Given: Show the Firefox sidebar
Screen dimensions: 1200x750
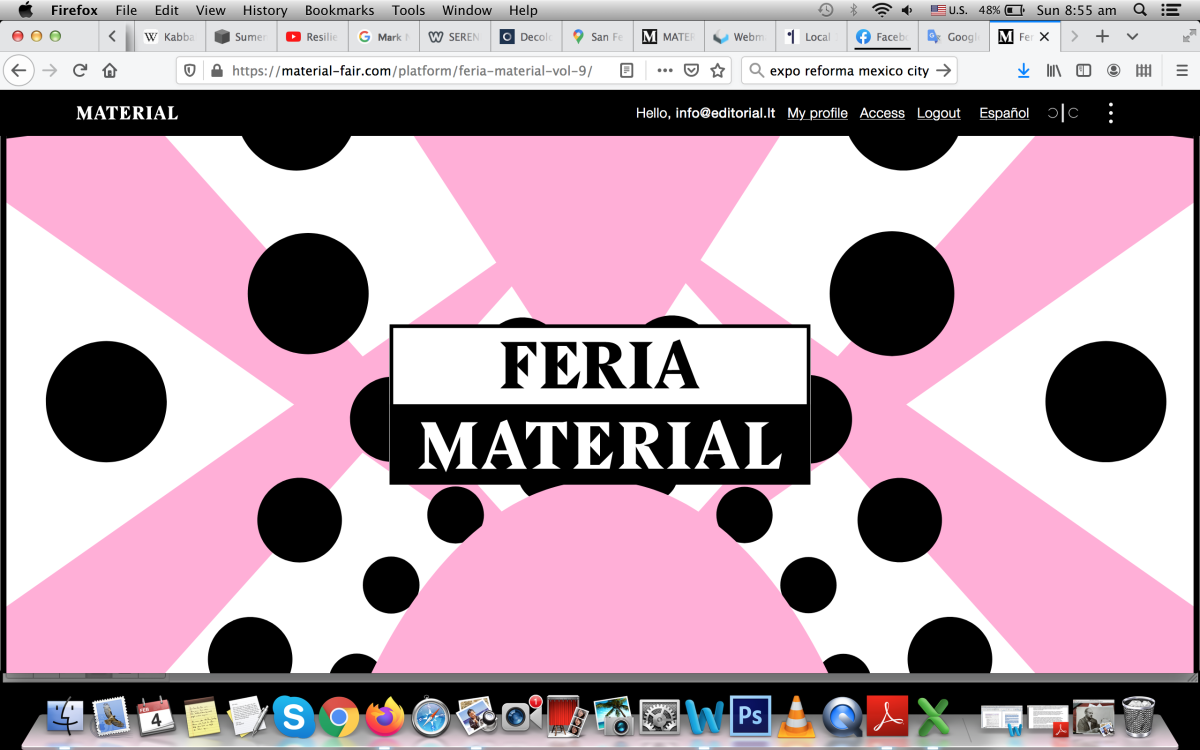Looking at the screenshot, I should [x=1083, y=71].
